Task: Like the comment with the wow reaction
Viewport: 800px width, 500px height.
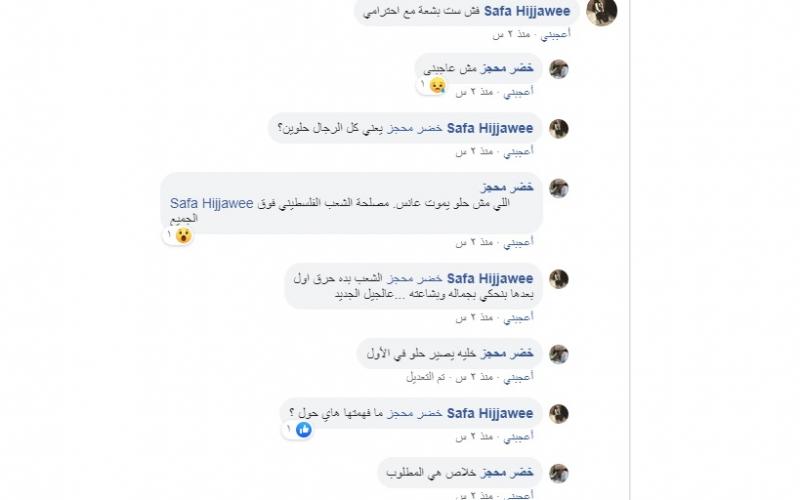Action: (518, 242)
